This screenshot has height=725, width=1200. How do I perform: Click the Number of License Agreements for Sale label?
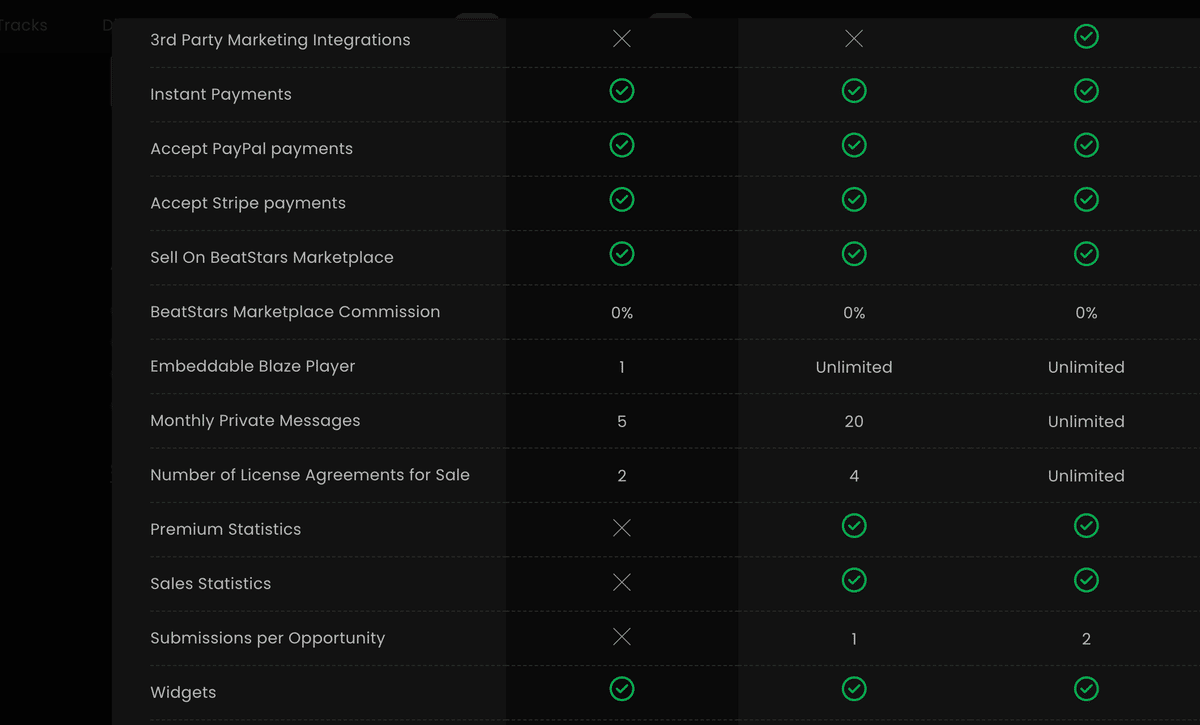[x=310, y=475]
